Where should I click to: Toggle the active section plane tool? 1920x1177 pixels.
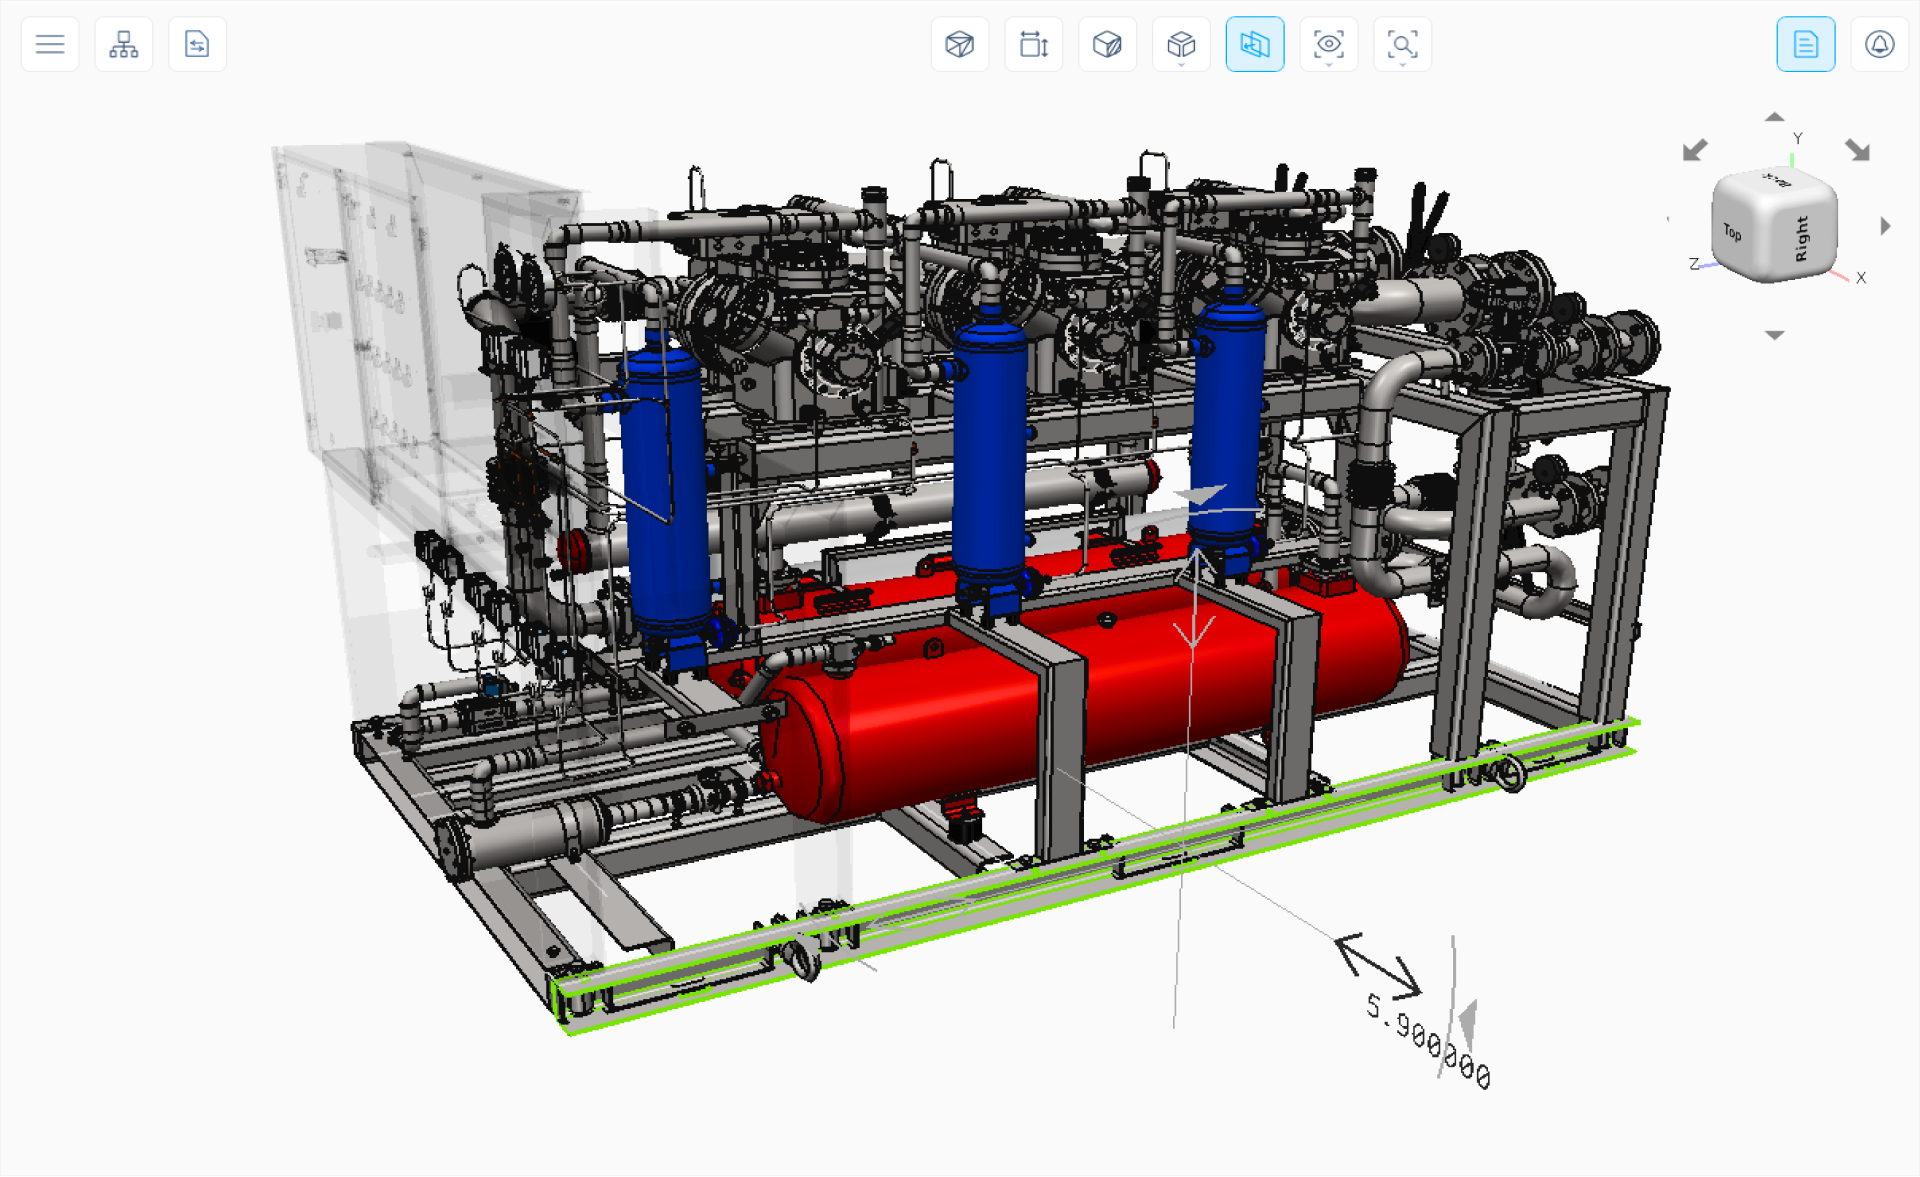pos(1255,44)
